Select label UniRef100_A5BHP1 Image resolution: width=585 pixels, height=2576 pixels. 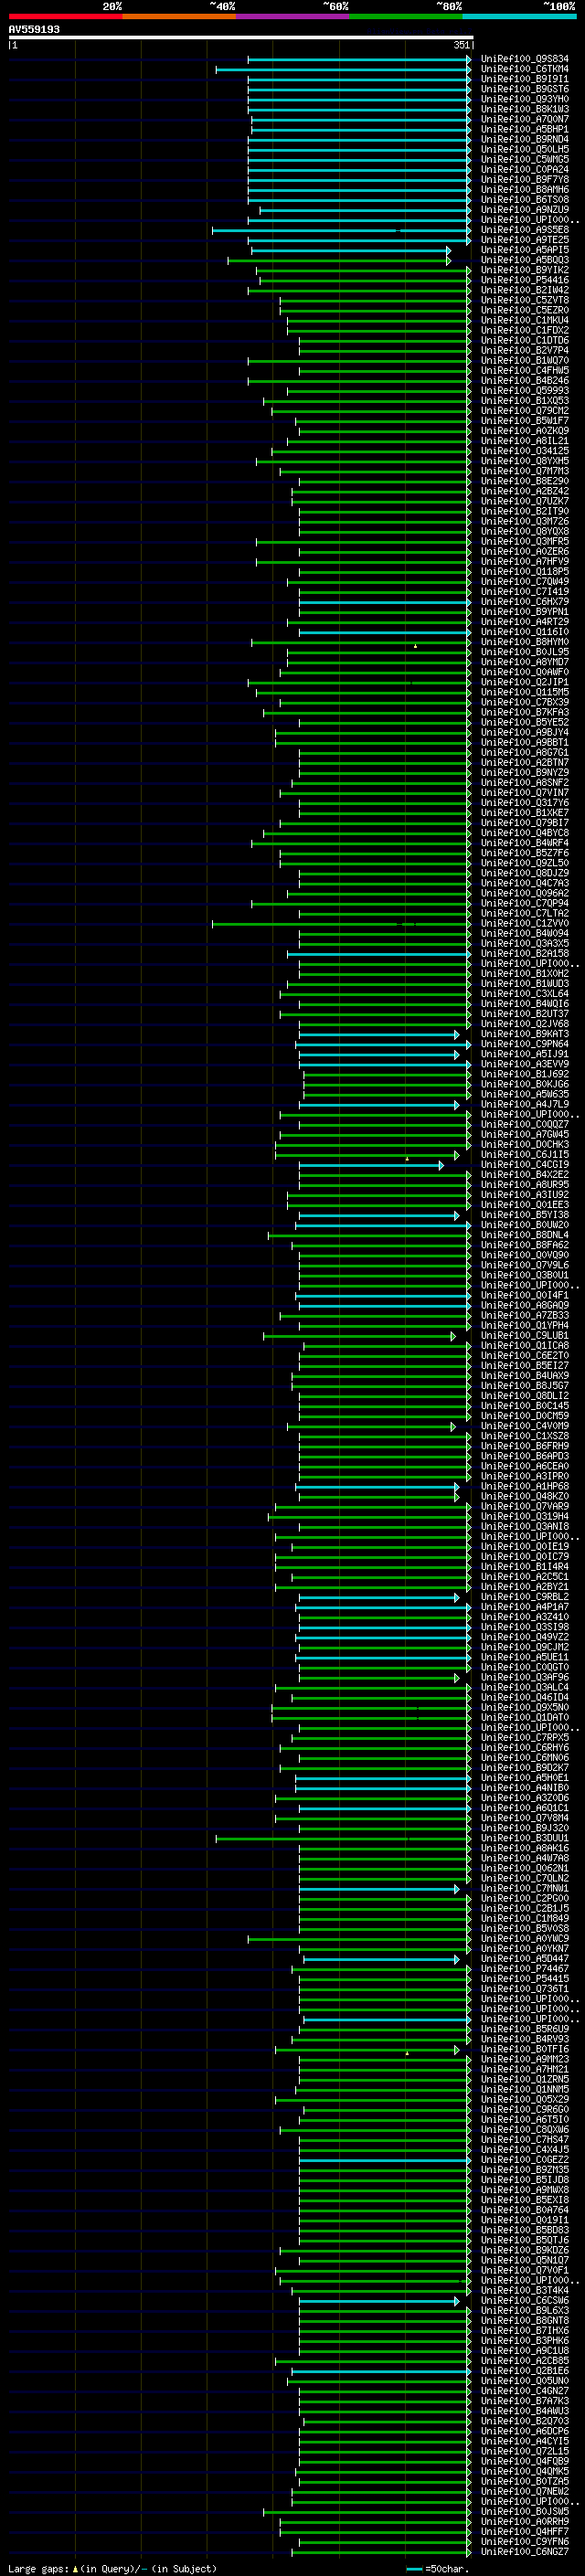pos(525,130)
